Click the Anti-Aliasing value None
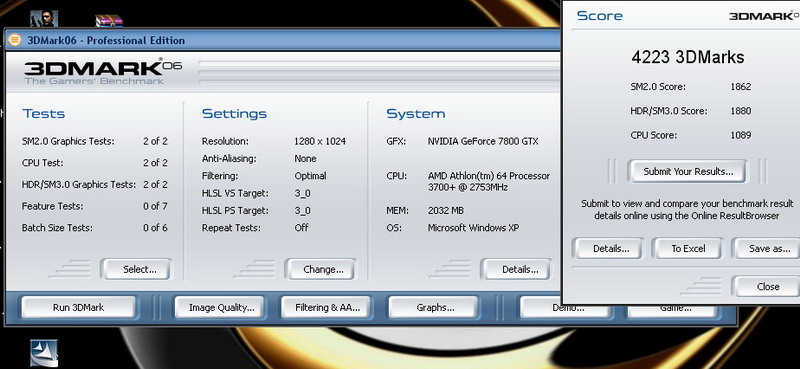This screenshot has width=800, height=369. pos(305,159)
